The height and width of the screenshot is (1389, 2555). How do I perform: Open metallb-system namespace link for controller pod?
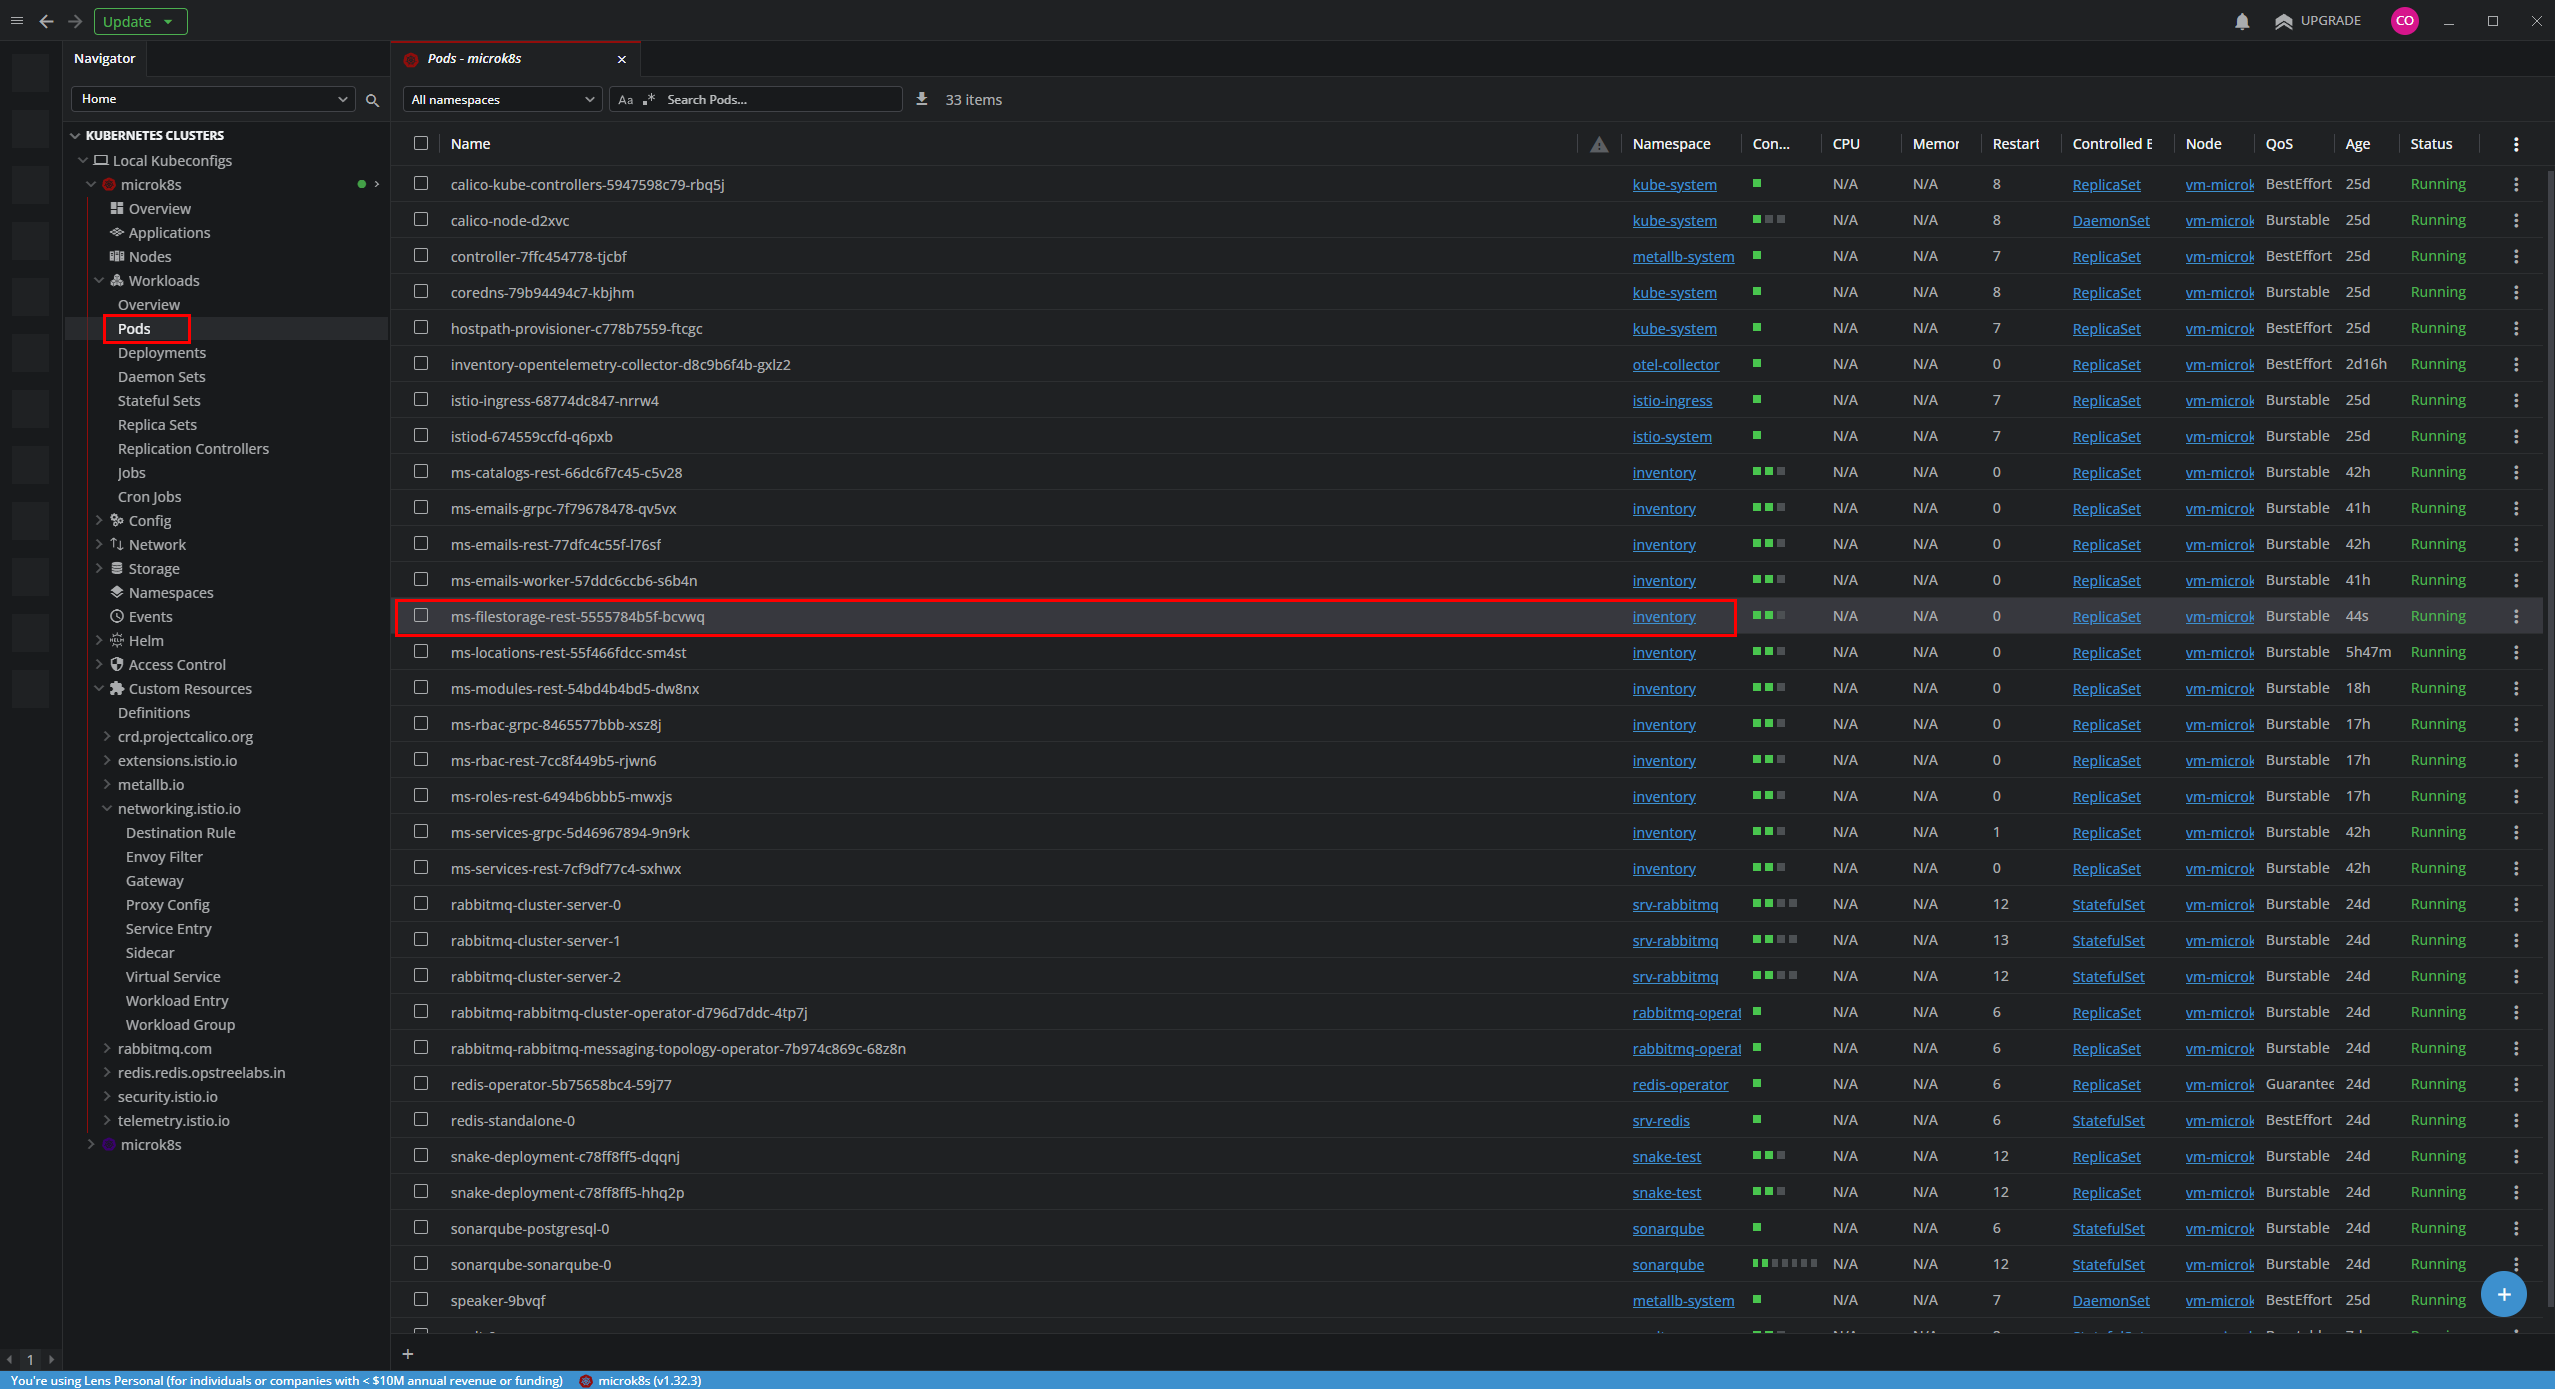click(1683, 257)
